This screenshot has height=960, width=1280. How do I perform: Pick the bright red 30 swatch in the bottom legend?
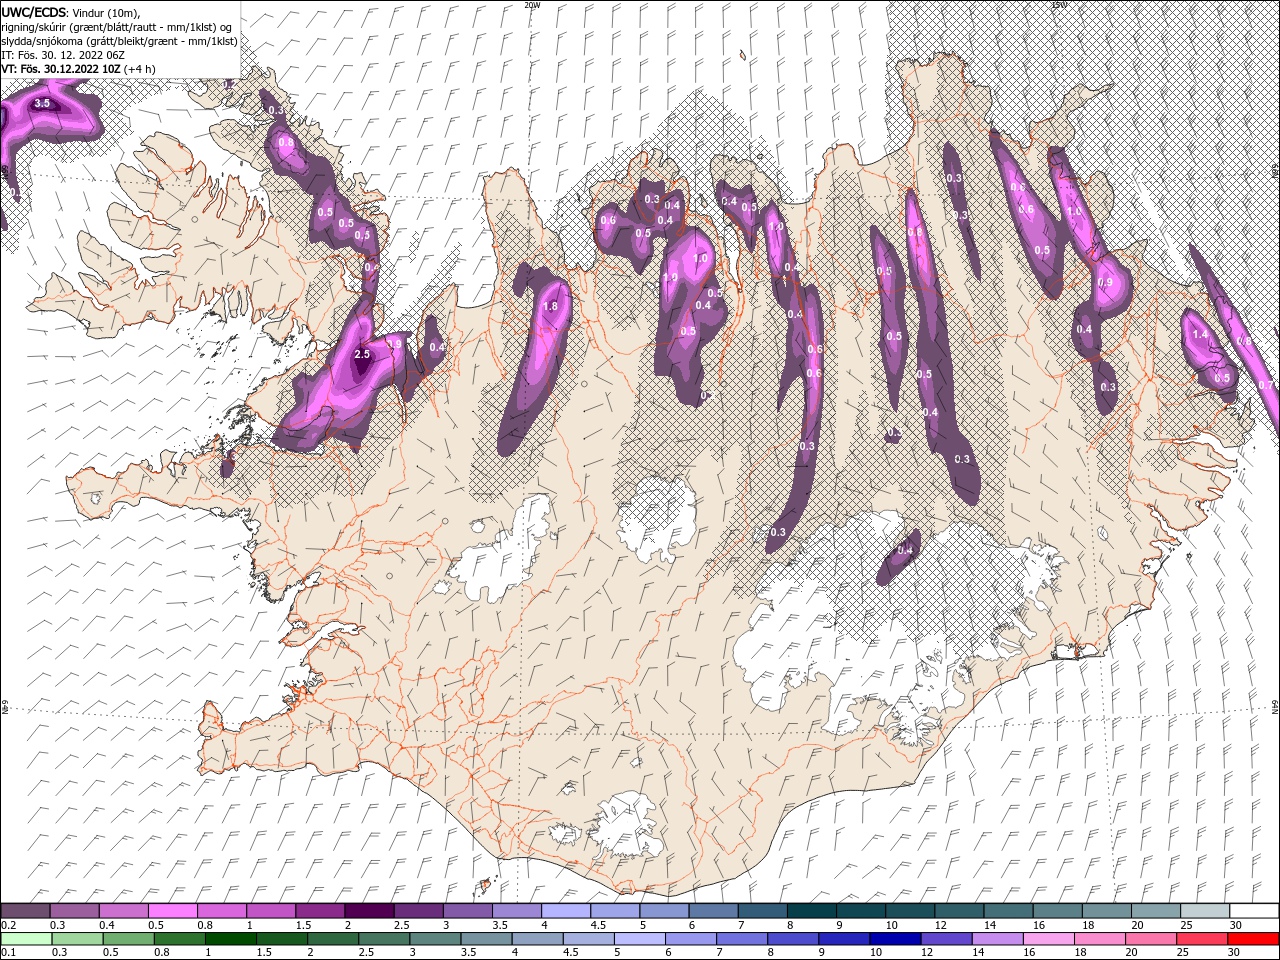tap(1252, 938)
